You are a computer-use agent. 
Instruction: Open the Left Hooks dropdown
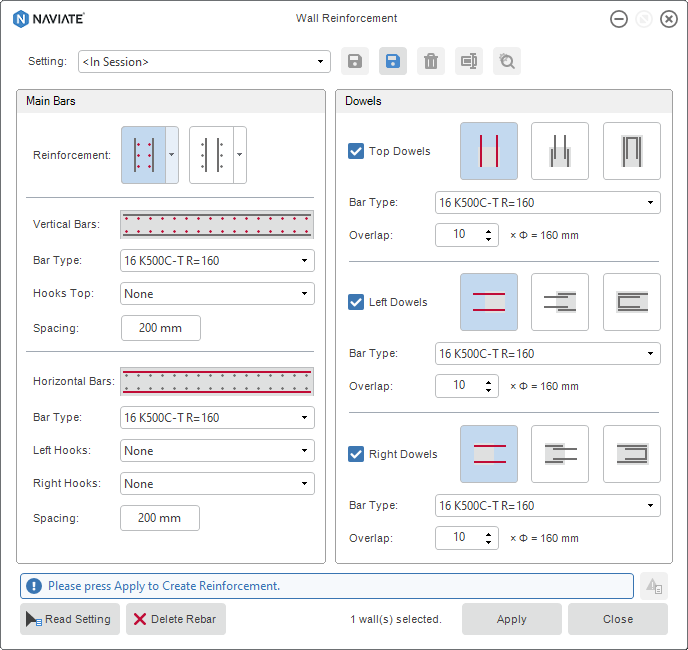coord(217,451)
